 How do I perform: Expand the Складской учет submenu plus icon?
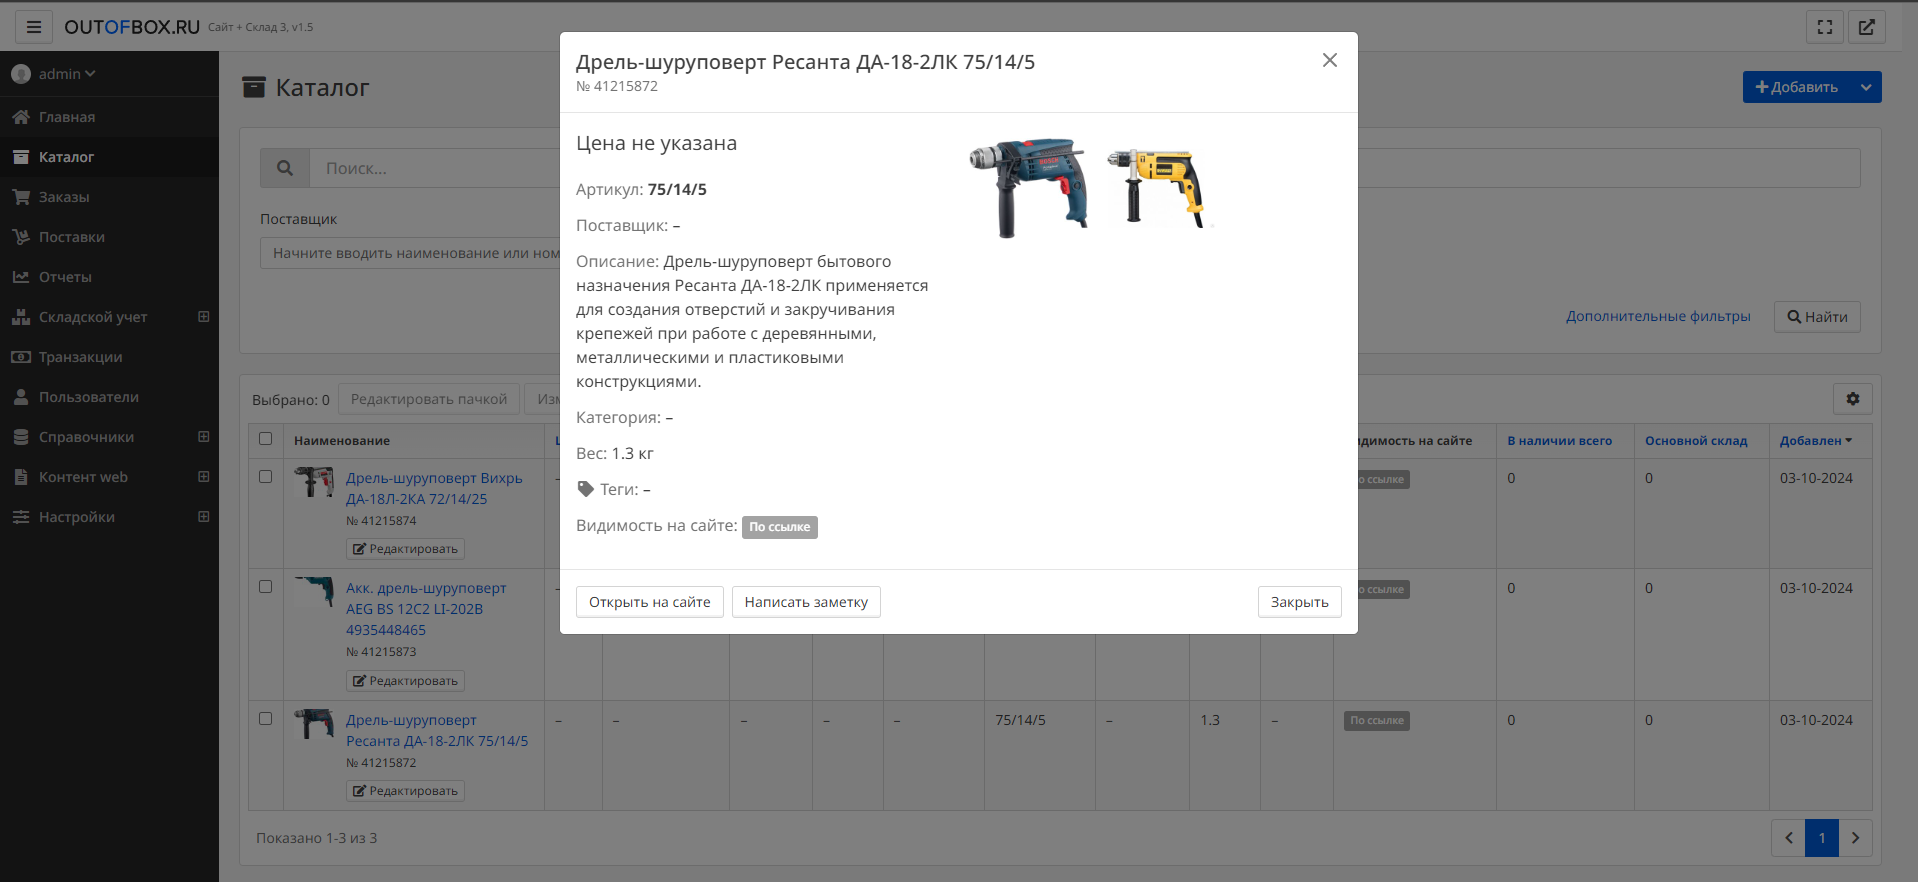tap(204, 317)
